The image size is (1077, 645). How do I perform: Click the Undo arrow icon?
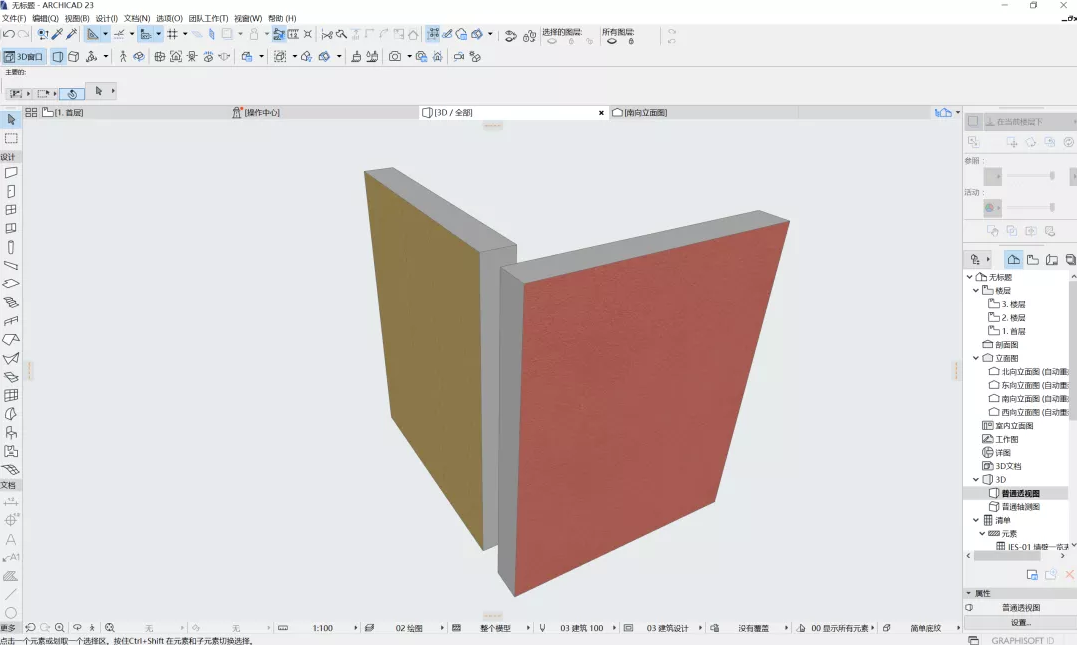(9, 34)
